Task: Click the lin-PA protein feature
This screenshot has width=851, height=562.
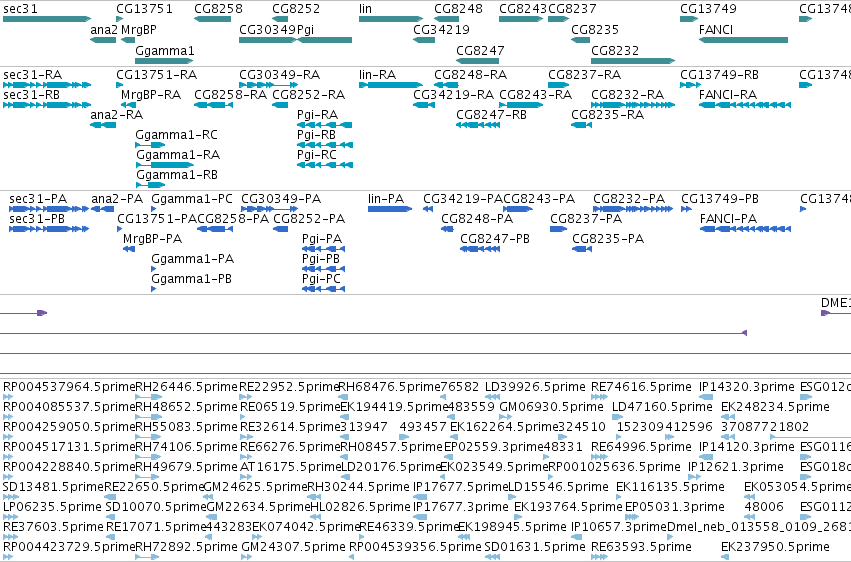Action: click(x=390, y=209)
